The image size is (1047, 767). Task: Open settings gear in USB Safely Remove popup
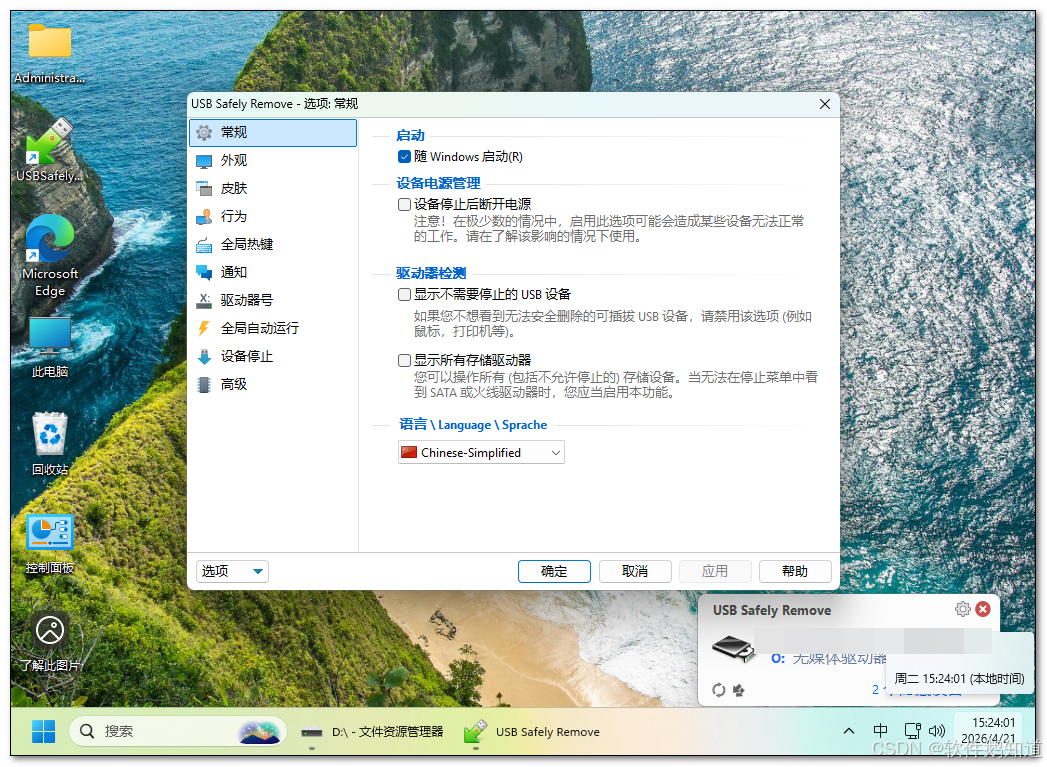coord(962,609)
